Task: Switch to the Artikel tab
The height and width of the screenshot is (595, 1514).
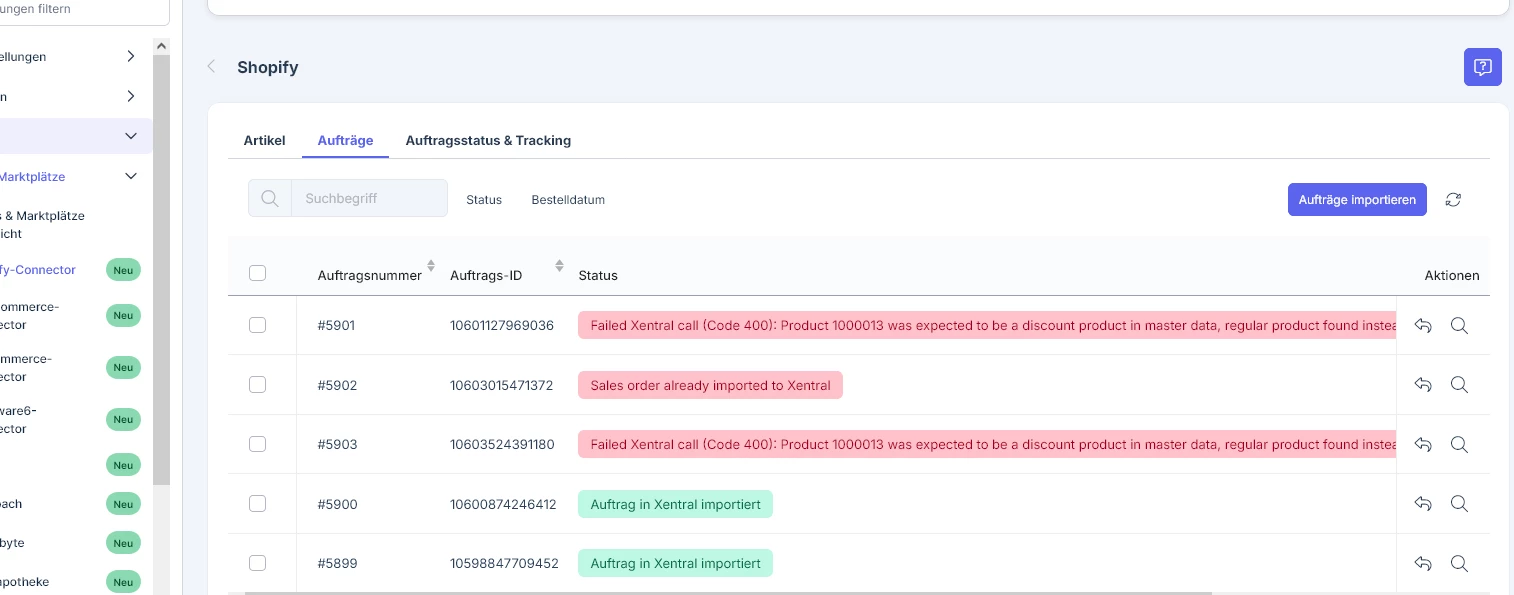Action: pos(264,140)
